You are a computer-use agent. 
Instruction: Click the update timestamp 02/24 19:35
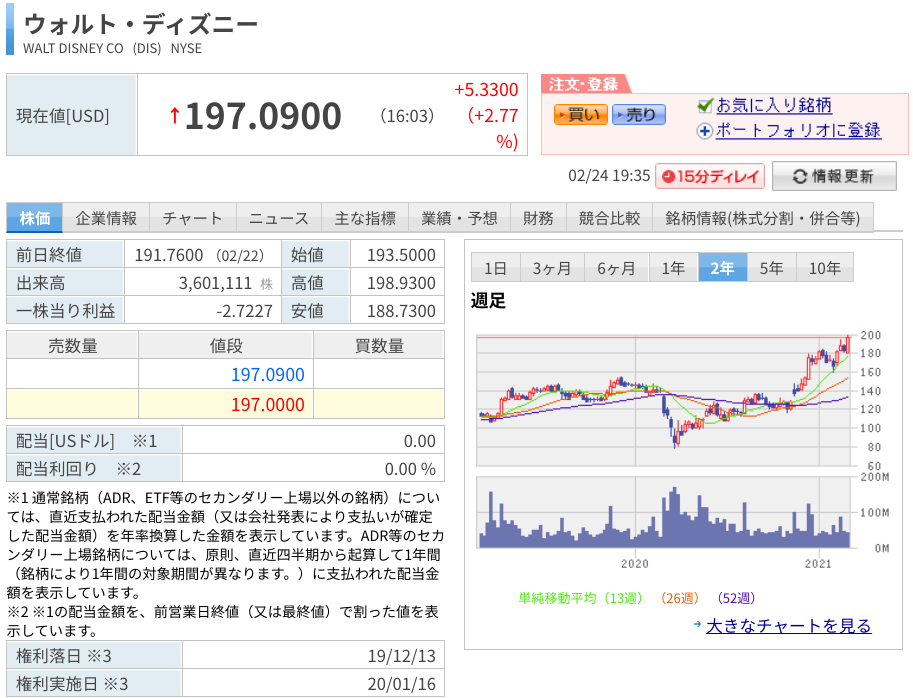pos(609,176)
